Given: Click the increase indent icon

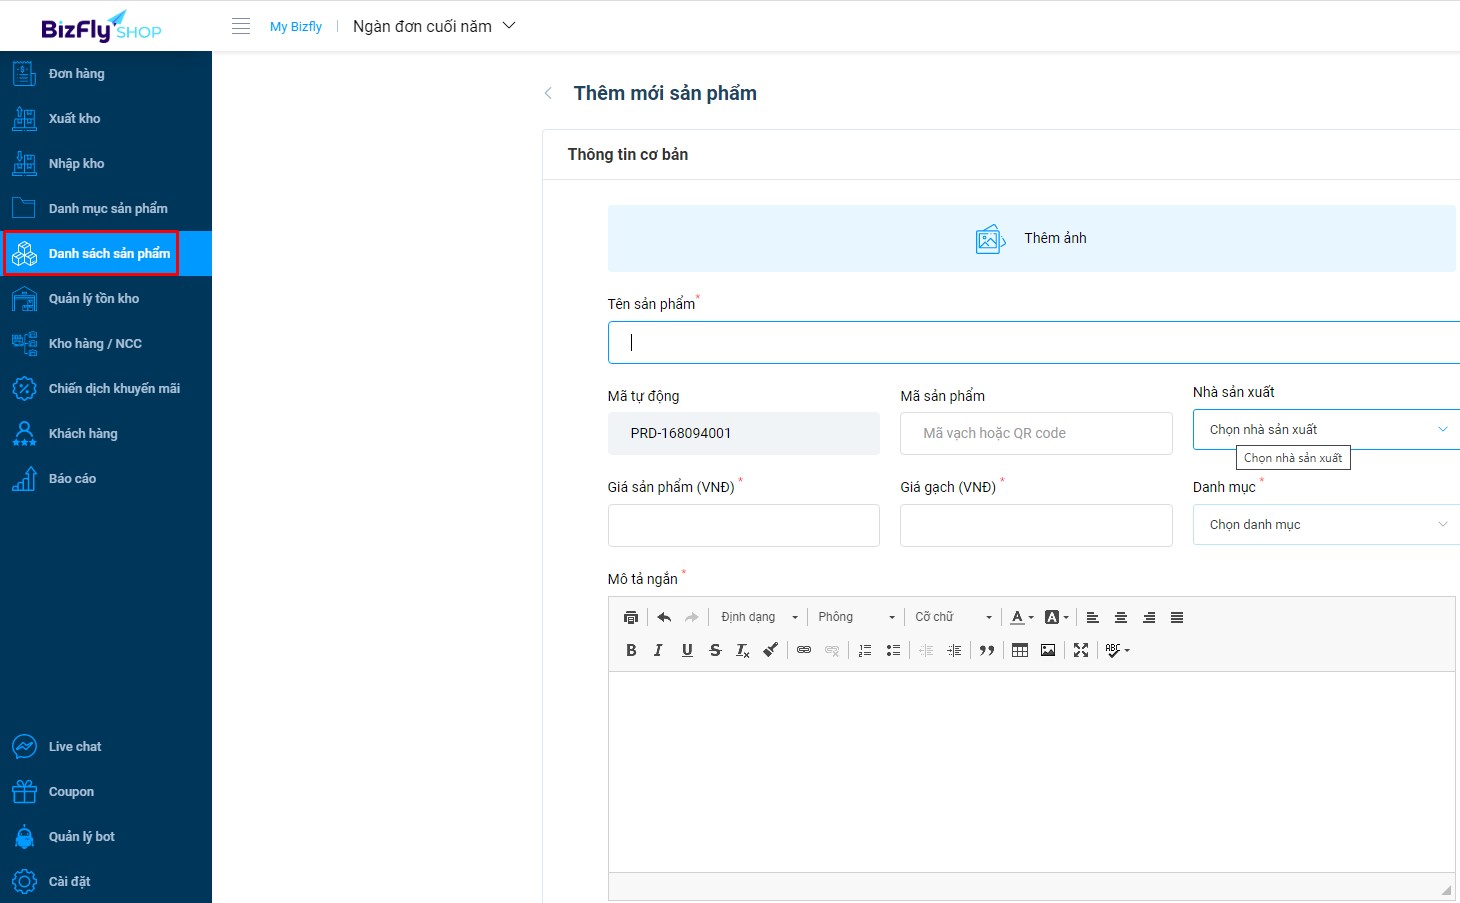Looking at the screenshot, I should point(954,650).
